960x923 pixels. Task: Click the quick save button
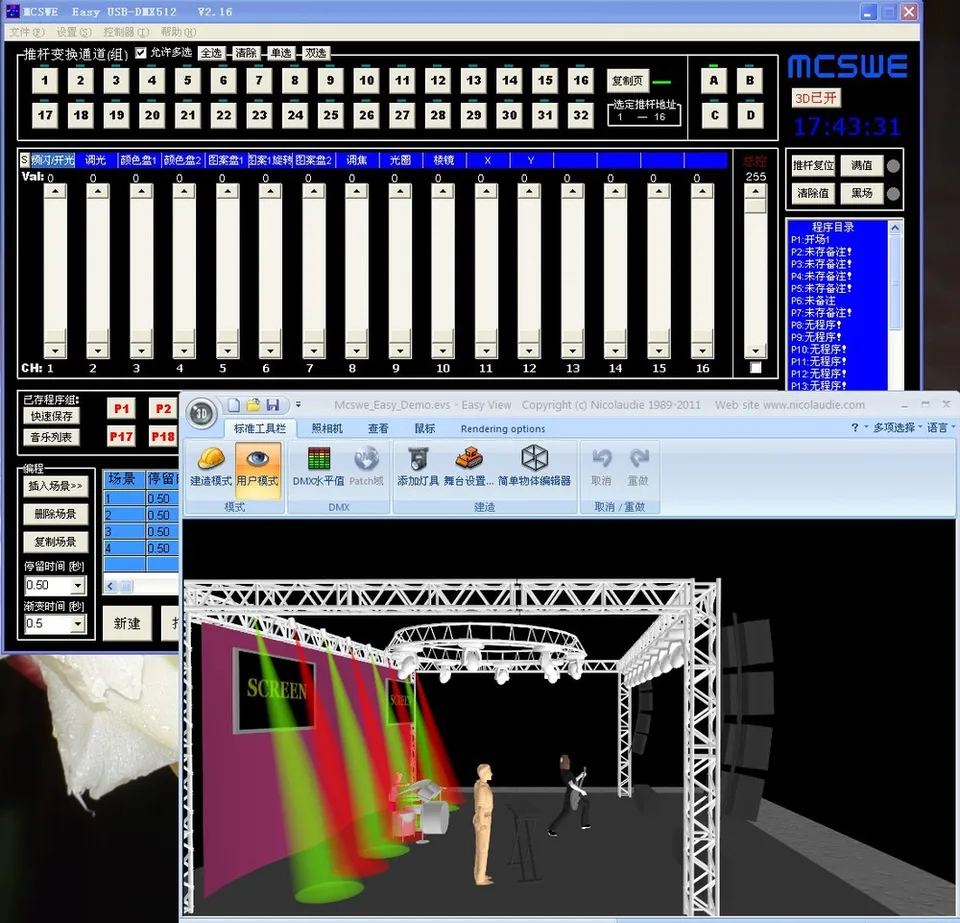[x=51, y=416]
